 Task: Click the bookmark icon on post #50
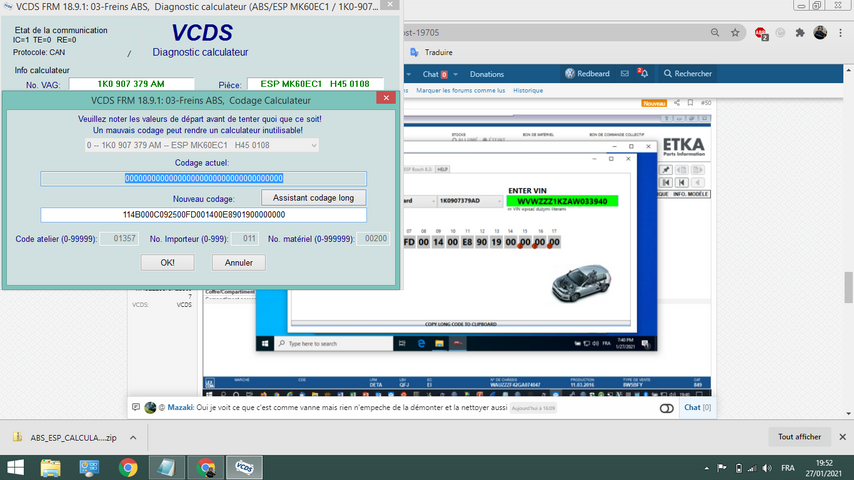690,102
